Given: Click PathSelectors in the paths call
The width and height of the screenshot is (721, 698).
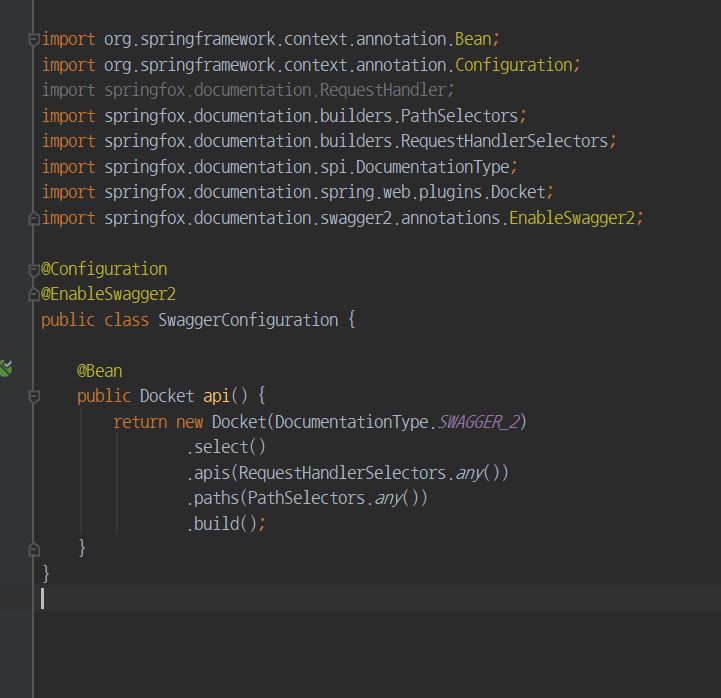Looking at the screenshot, I should click(306, 498).
